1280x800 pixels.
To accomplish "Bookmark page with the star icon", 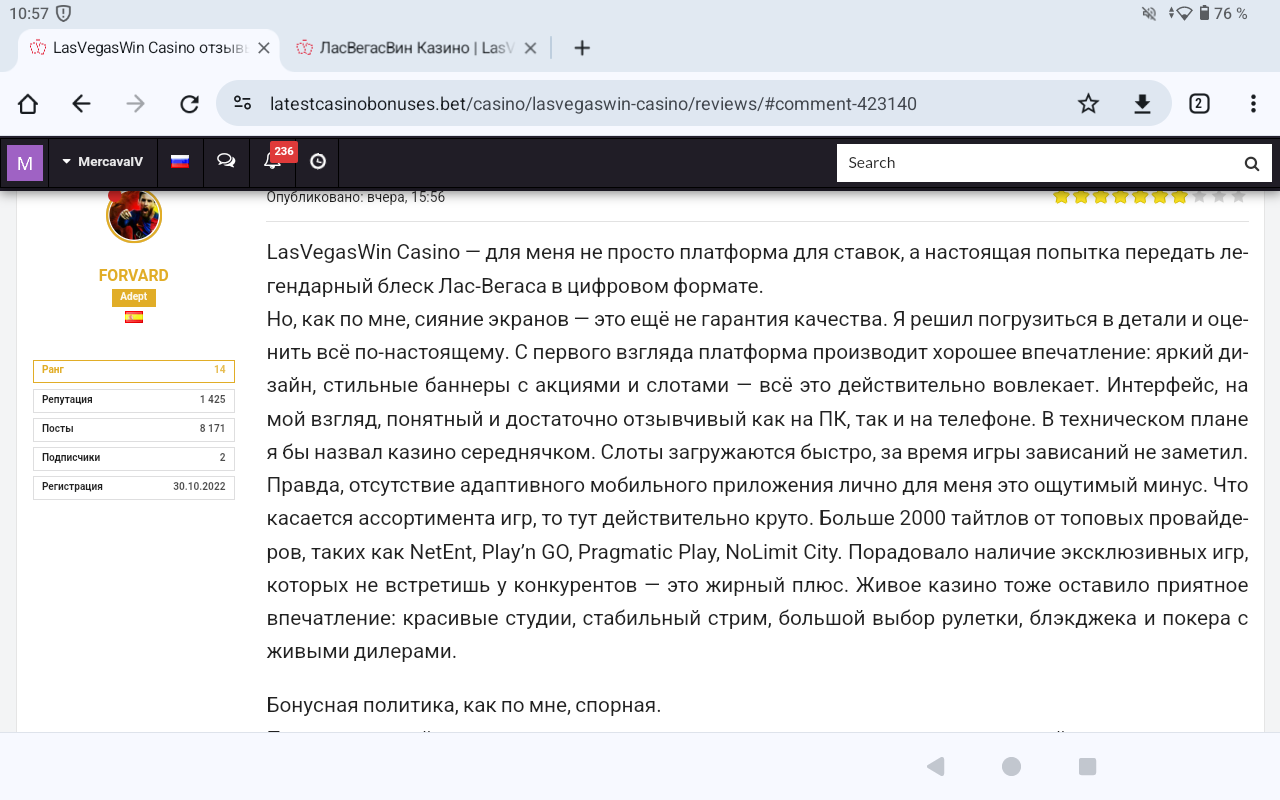I will 1088,104.
